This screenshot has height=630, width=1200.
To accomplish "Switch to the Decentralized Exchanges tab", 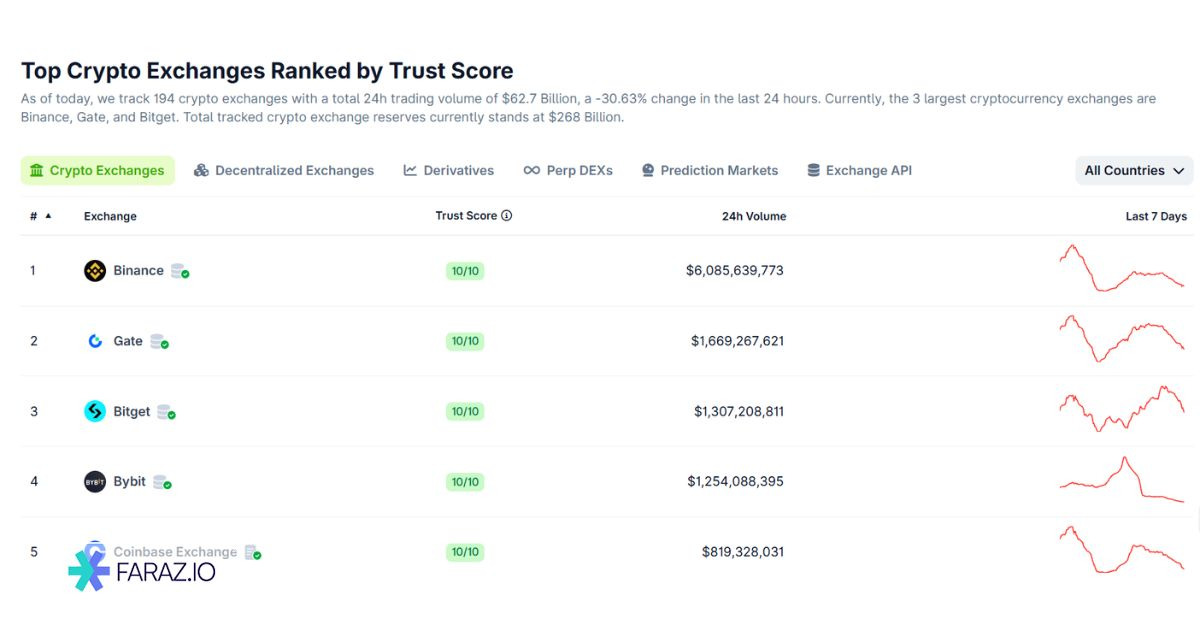I will pyautogui.click(x=284, y=171).
